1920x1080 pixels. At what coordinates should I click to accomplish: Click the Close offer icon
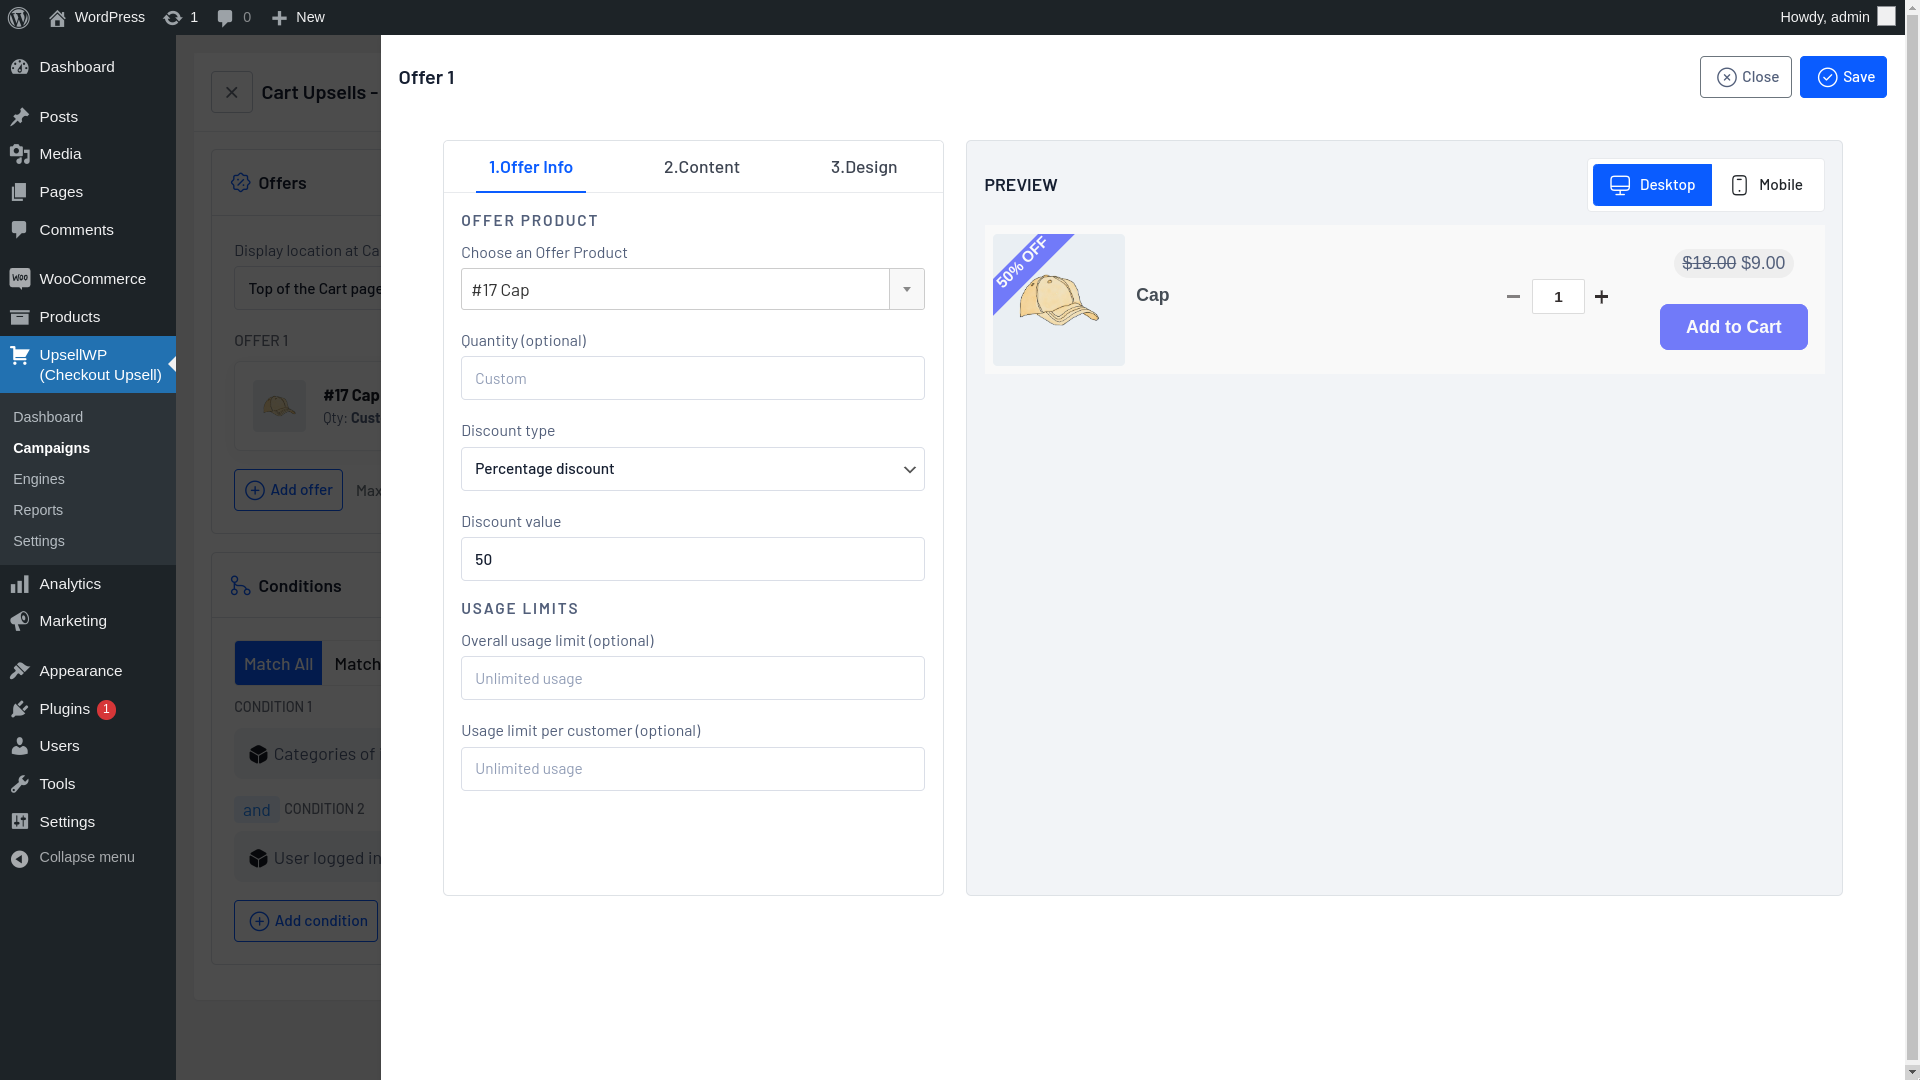click(1726, 76)
